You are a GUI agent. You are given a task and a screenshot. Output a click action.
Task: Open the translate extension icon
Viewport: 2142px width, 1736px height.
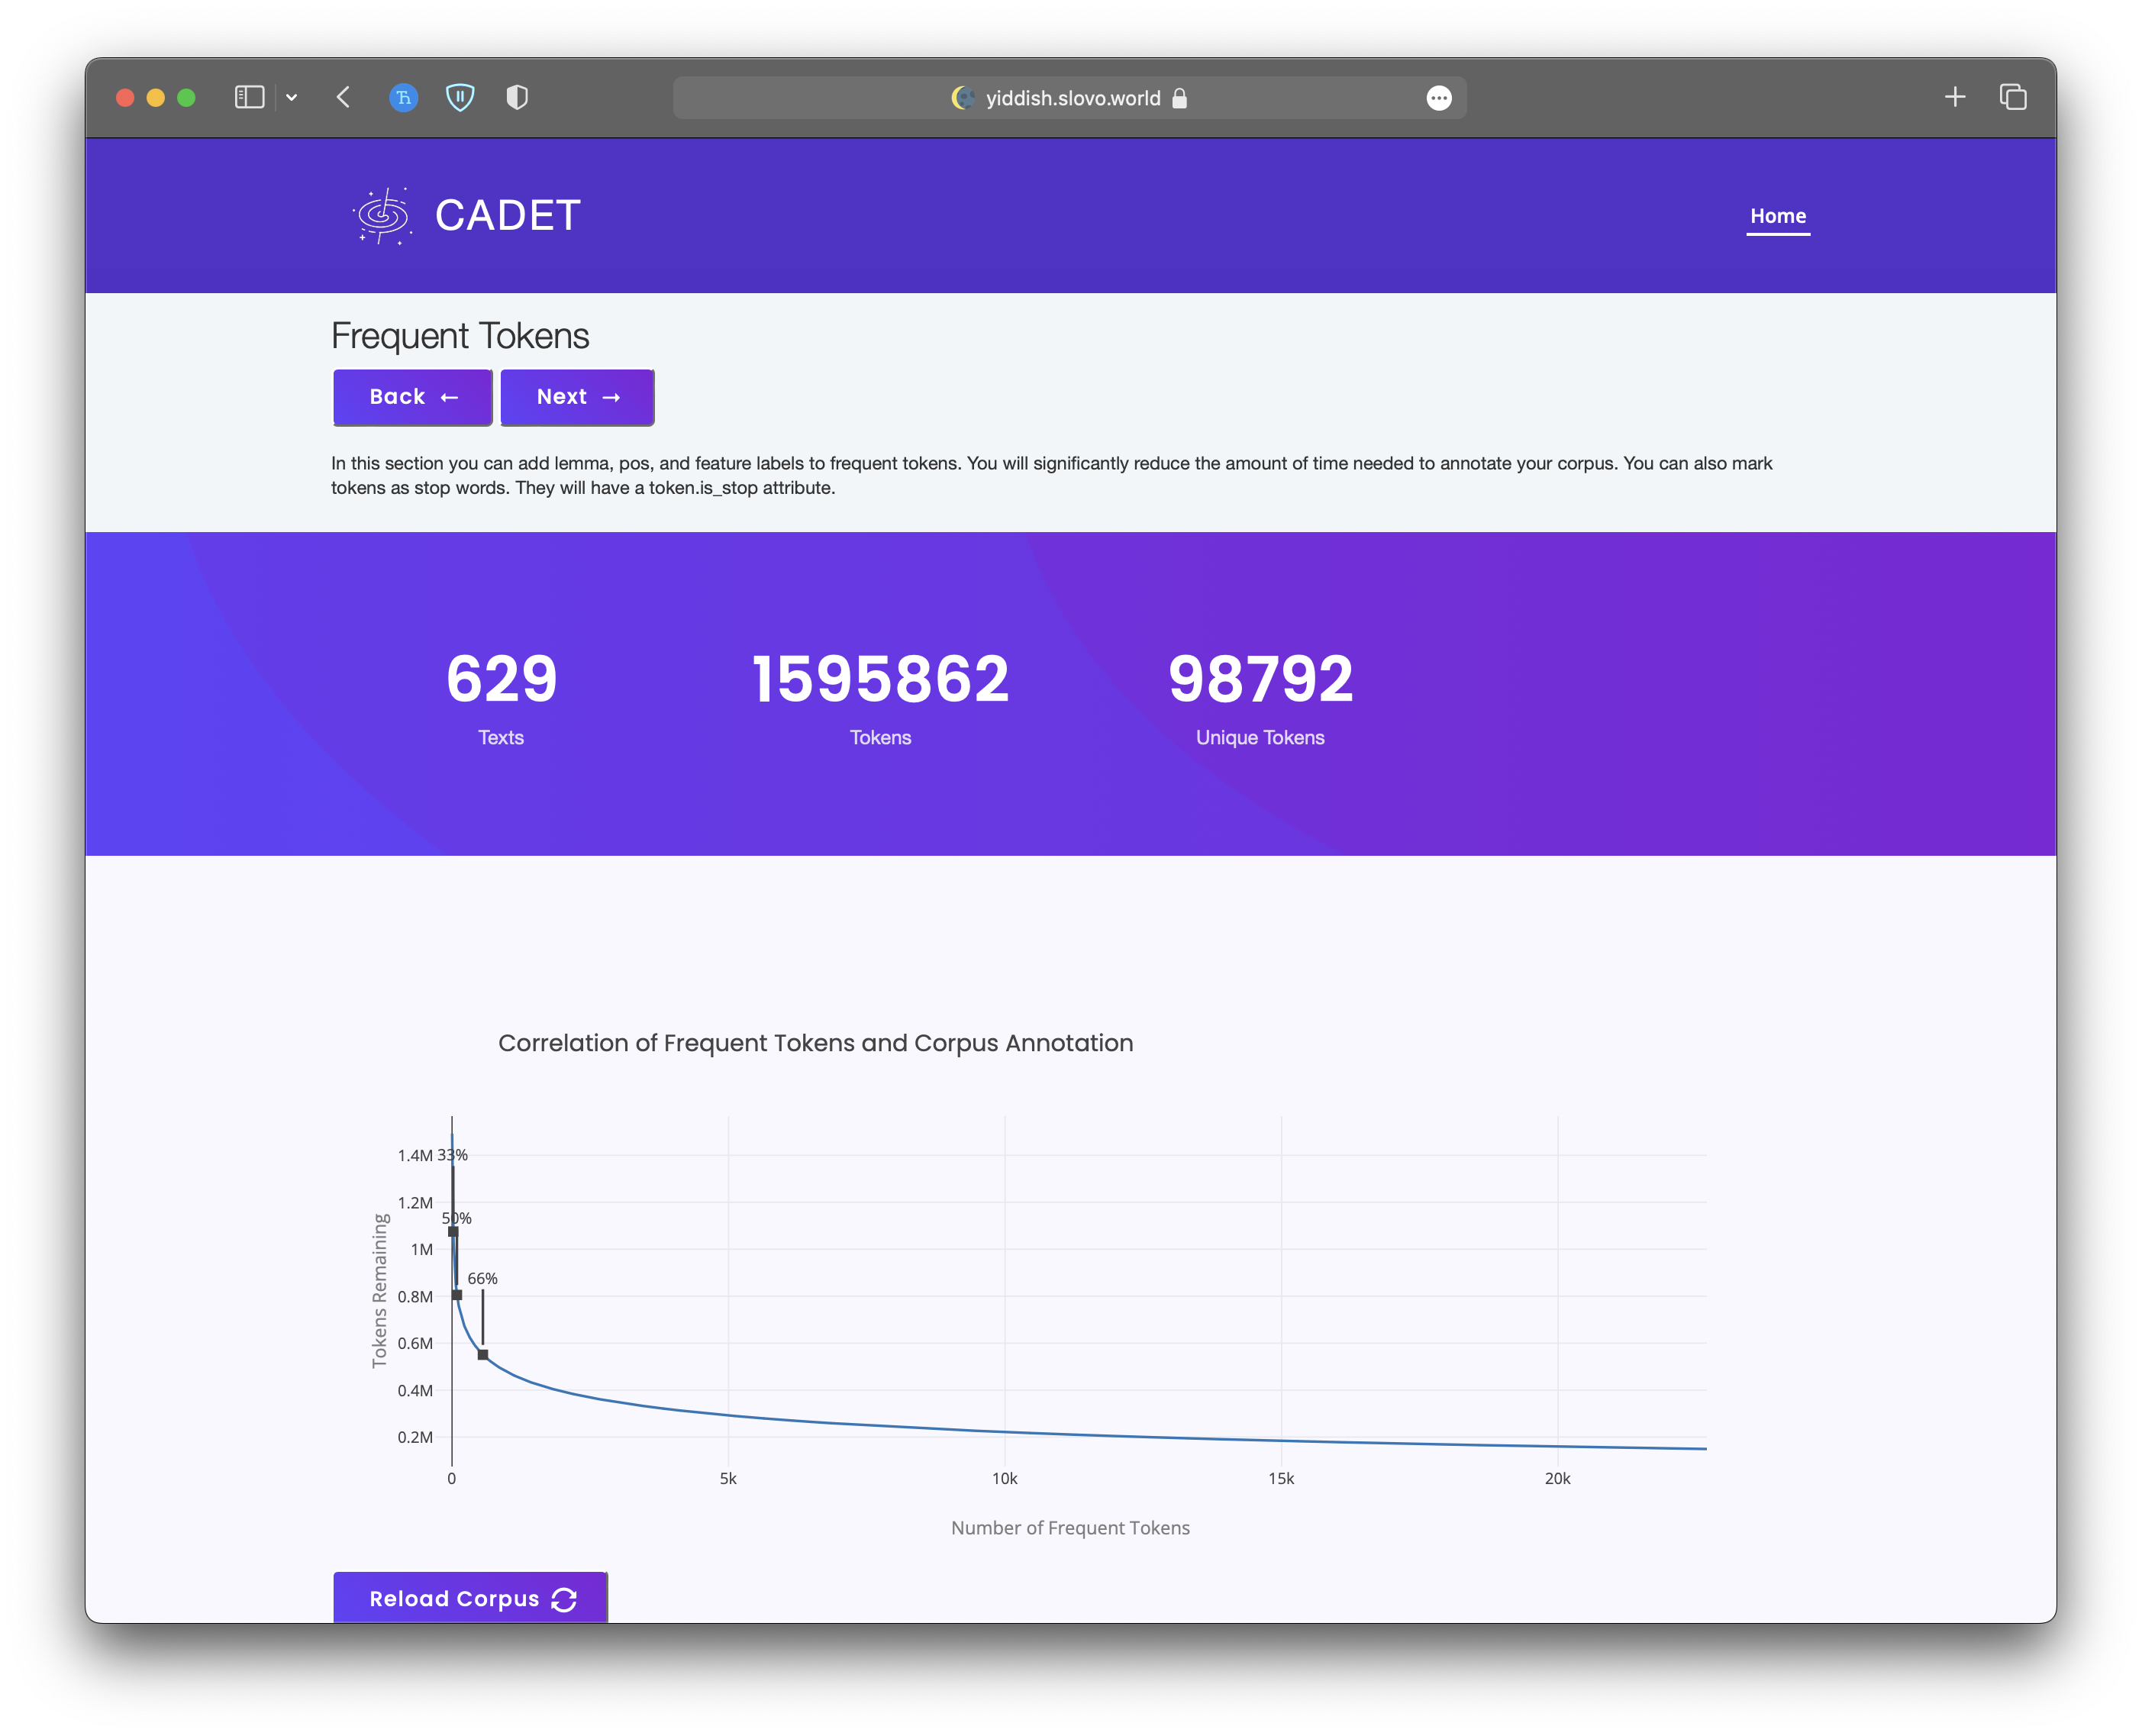(x=403, y=97)
